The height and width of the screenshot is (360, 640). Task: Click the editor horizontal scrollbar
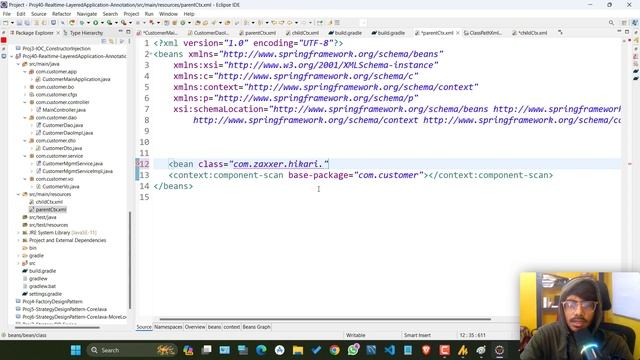click(325, 319)
